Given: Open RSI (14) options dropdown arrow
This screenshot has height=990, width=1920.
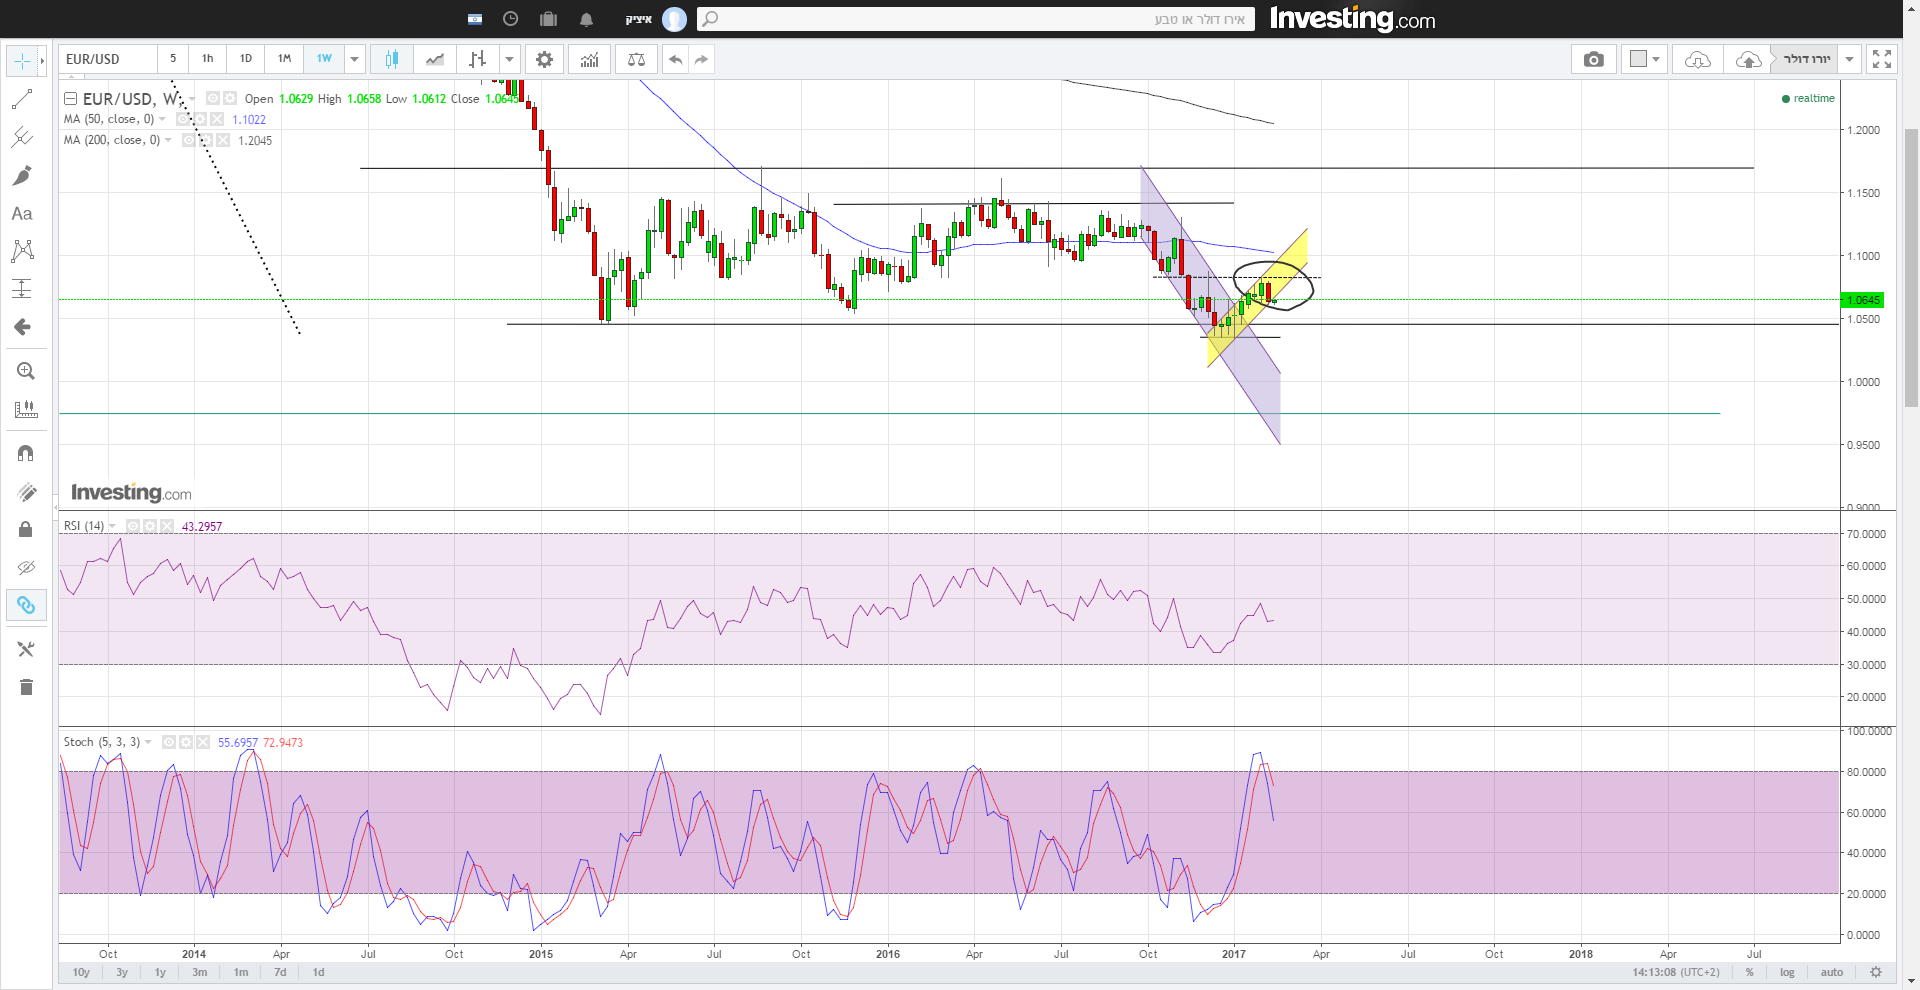Looking at the screenshot, I should (x=112, y=526).
